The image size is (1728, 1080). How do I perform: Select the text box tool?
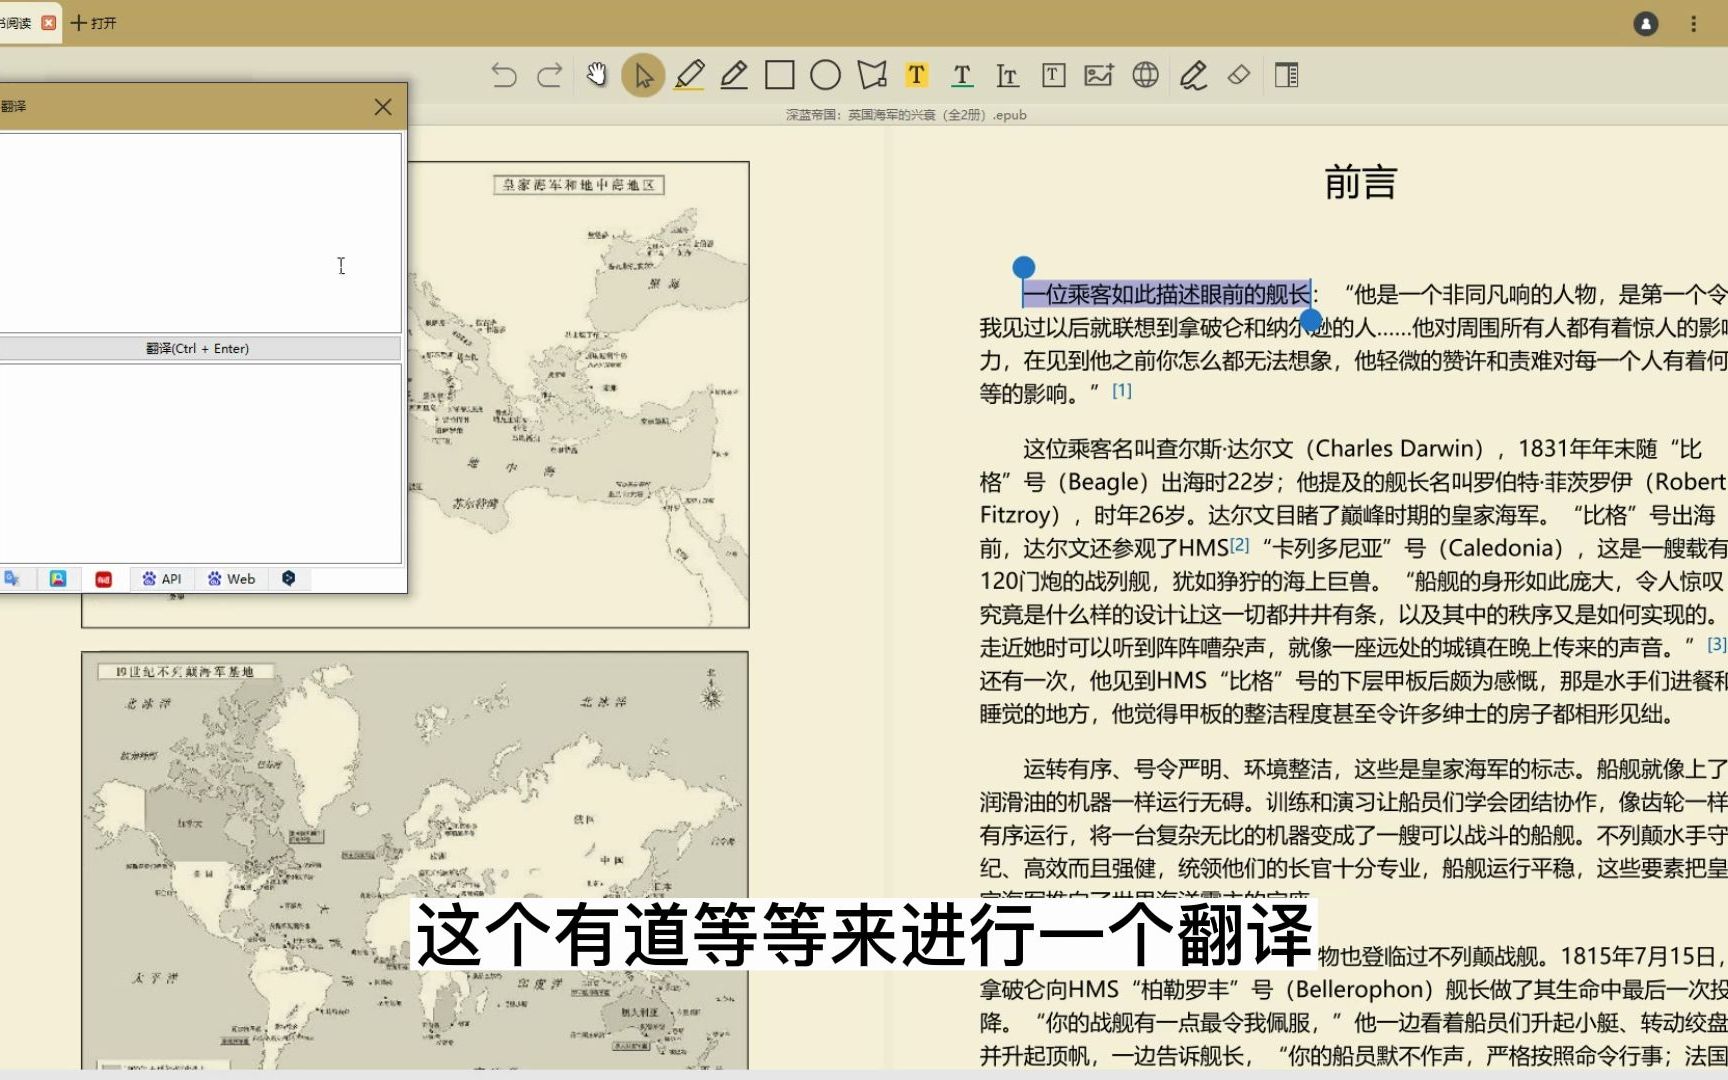1053,75
